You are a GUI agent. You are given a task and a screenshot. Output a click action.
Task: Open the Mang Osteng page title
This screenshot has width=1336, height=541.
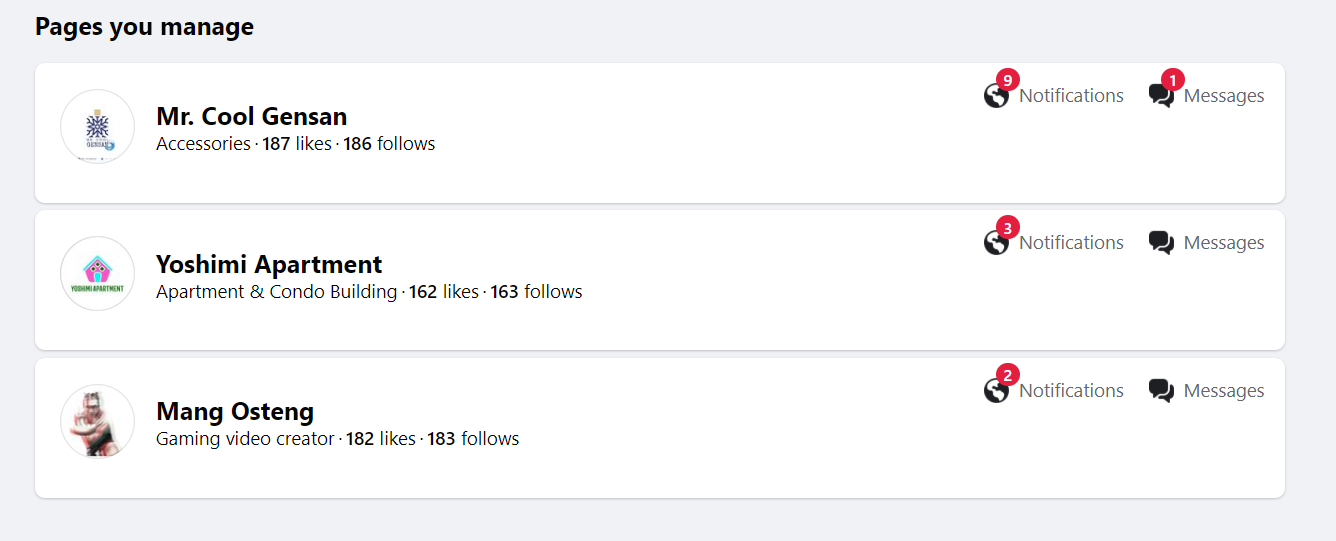pyautogui.click(x=235, y=412)
